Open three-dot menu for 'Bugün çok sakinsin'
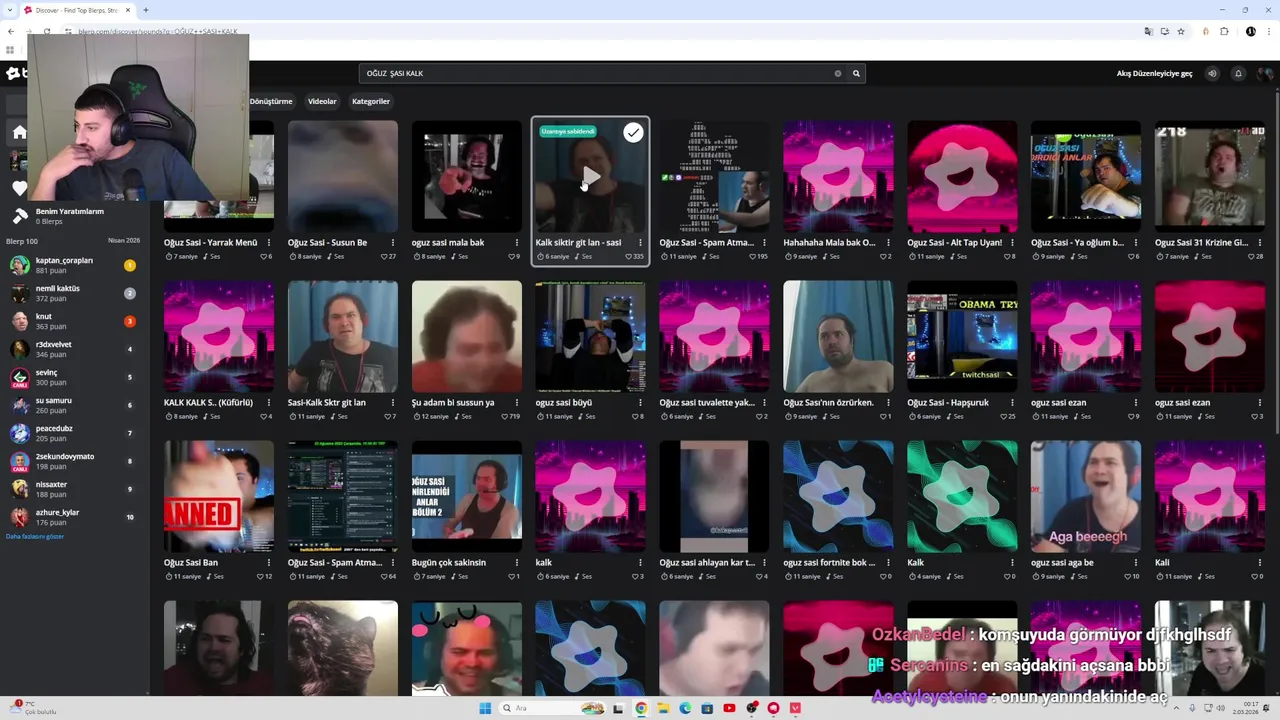1280x720 pixels. coord(516,562)
